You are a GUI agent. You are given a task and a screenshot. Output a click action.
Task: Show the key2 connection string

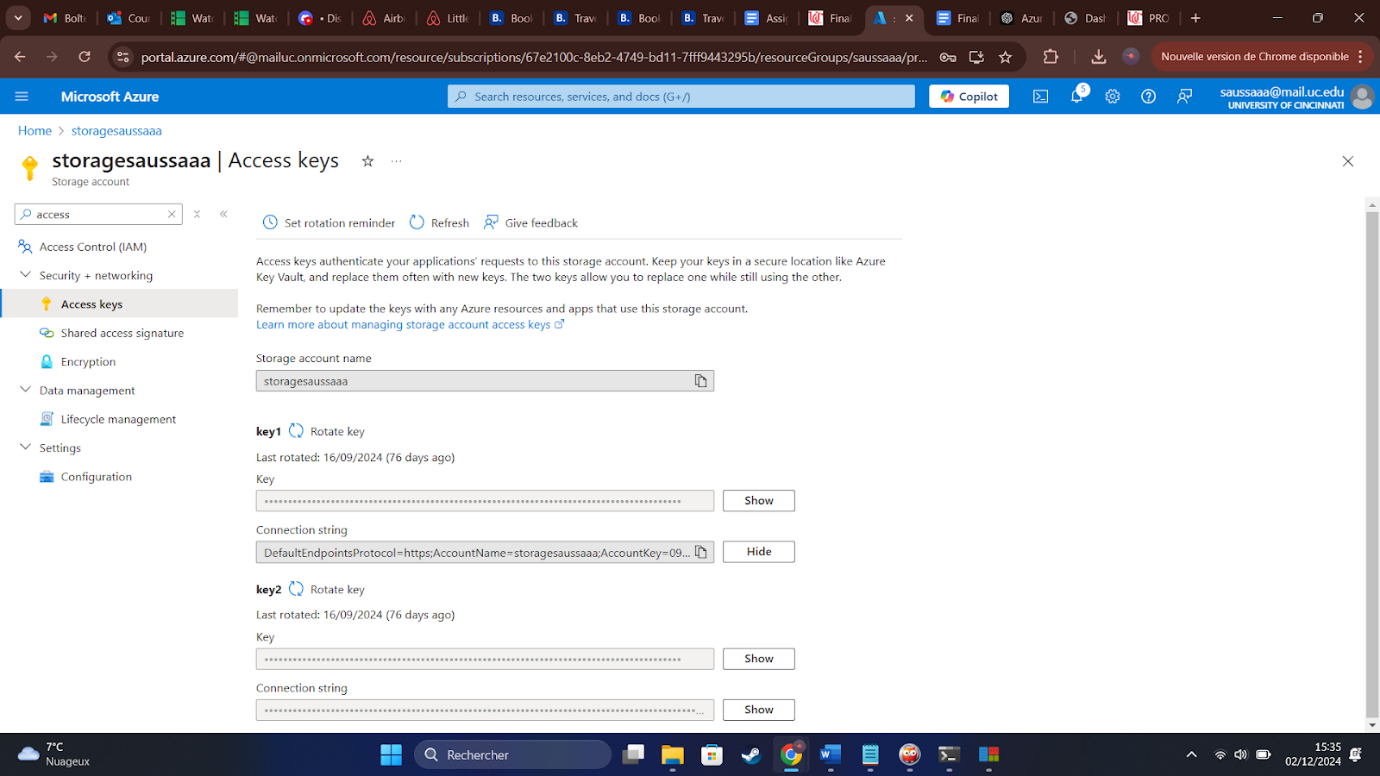point(759,710)
